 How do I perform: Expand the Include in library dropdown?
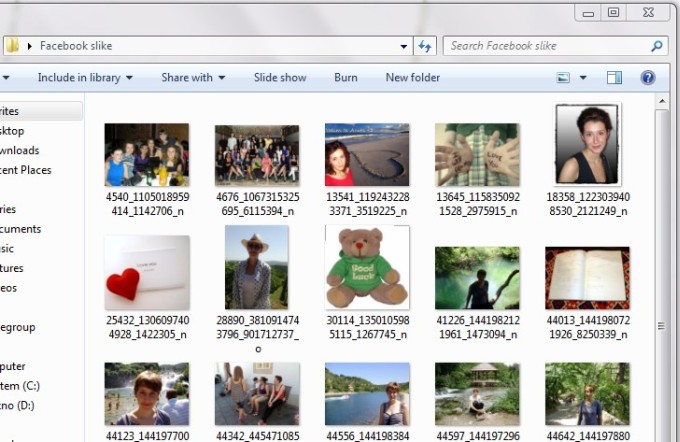[x=85, y=78]
